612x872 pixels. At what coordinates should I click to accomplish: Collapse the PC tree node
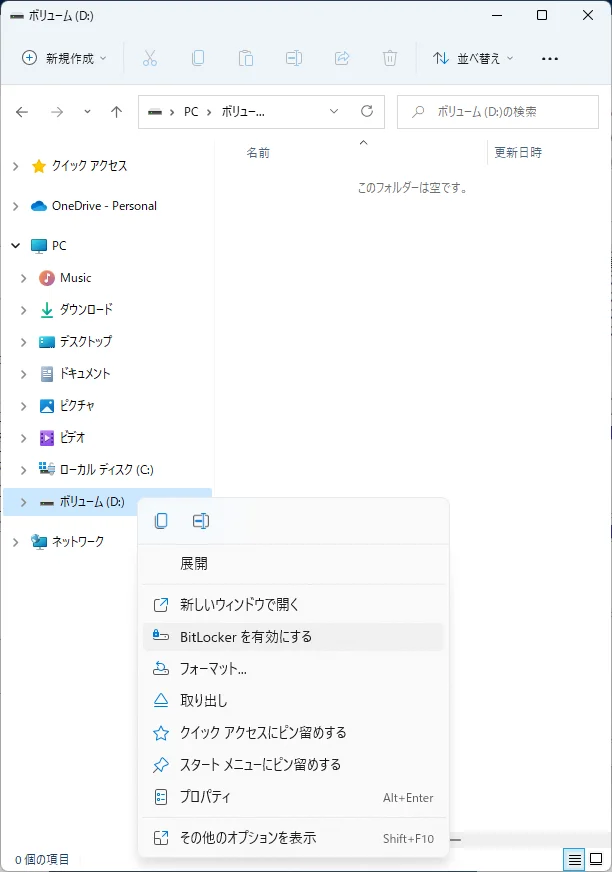pos(15,246)
